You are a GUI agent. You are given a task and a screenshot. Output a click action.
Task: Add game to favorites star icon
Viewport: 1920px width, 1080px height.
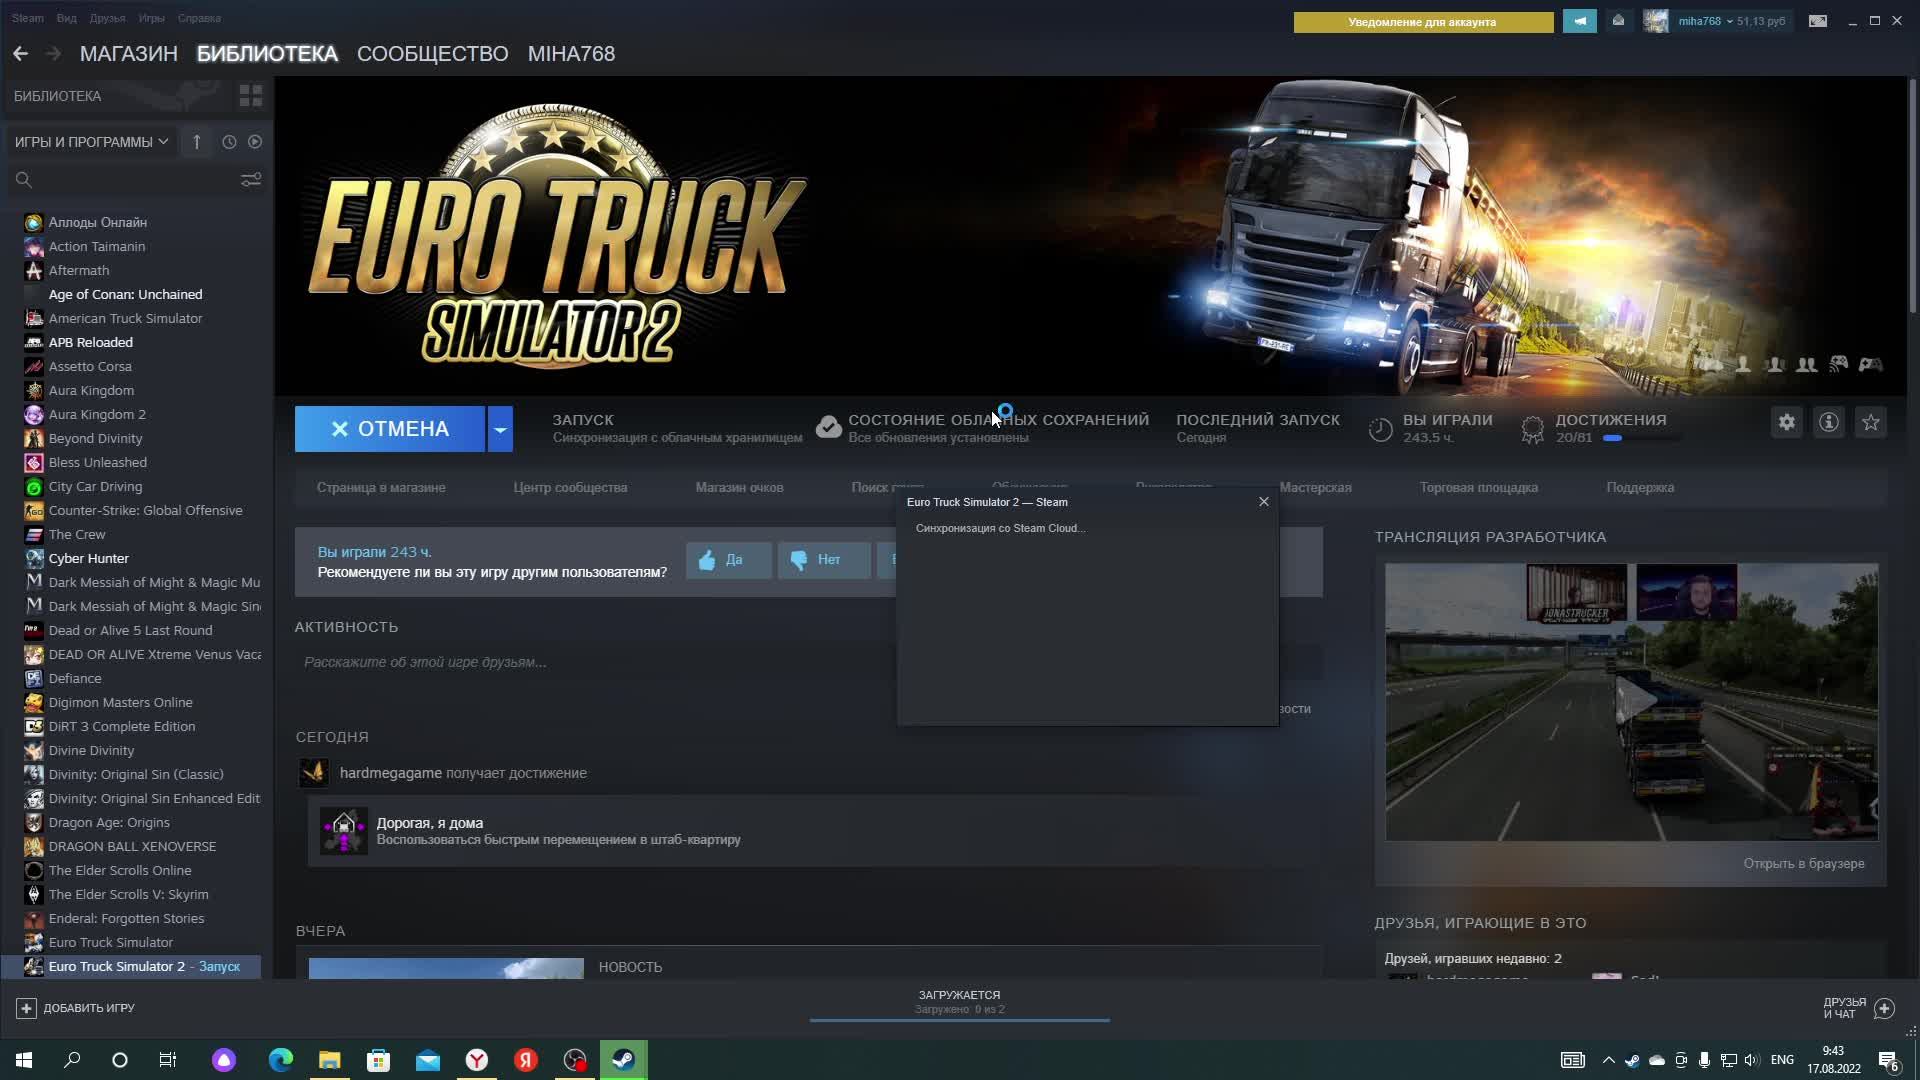pos(1870,422)
